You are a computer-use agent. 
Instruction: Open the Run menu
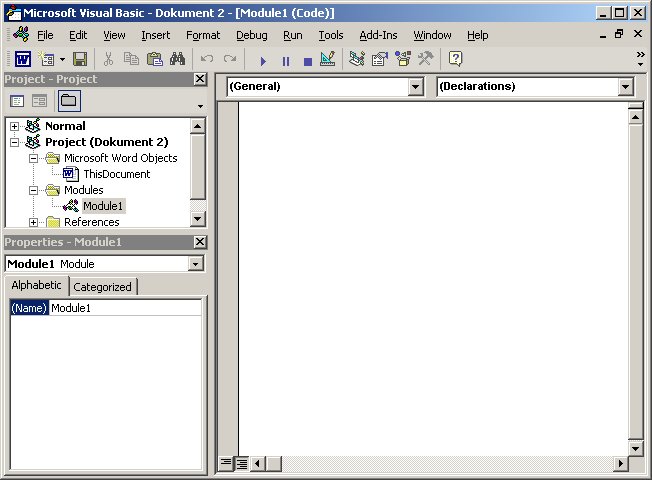point(293,35)
